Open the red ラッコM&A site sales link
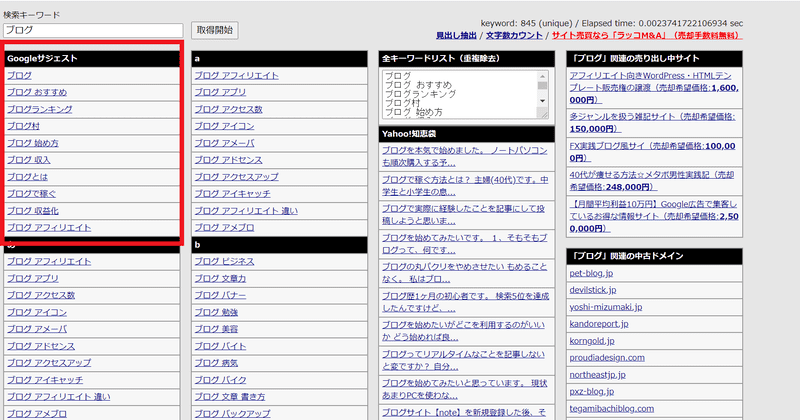The height and width of the screenshot is (420, 800). [647, 35]
